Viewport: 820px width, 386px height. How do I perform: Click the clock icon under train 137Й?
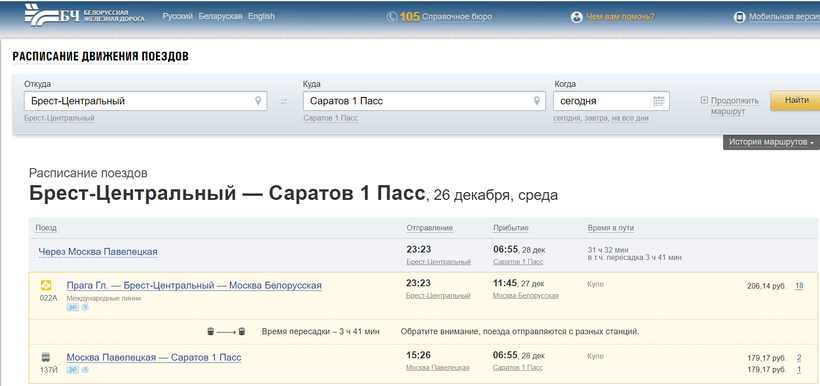85,370
